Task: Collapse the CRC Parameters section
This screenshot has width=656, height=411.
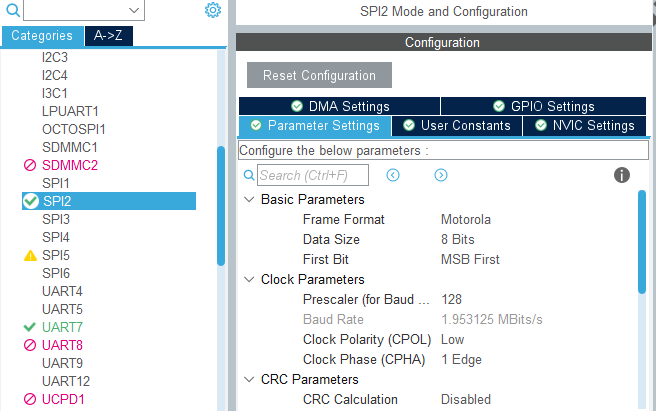Action: point(249,380)
